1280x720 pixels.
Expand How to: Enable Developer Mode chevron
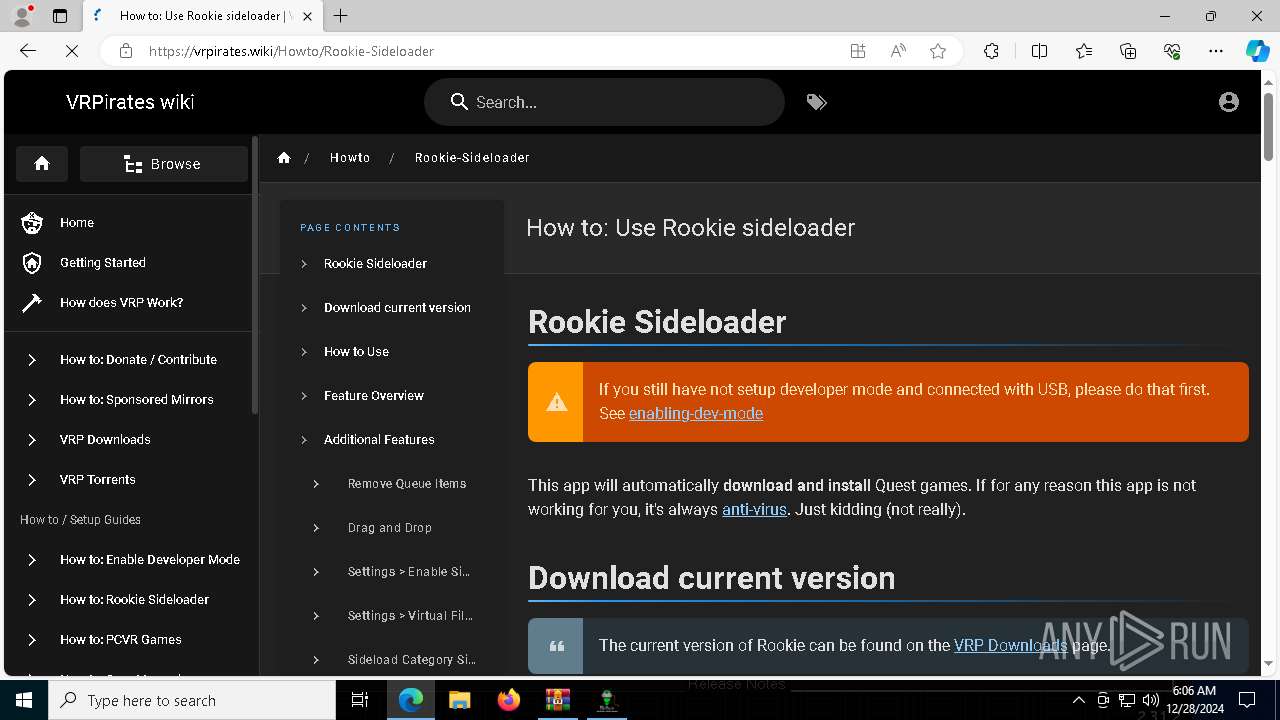coord(32,560)
